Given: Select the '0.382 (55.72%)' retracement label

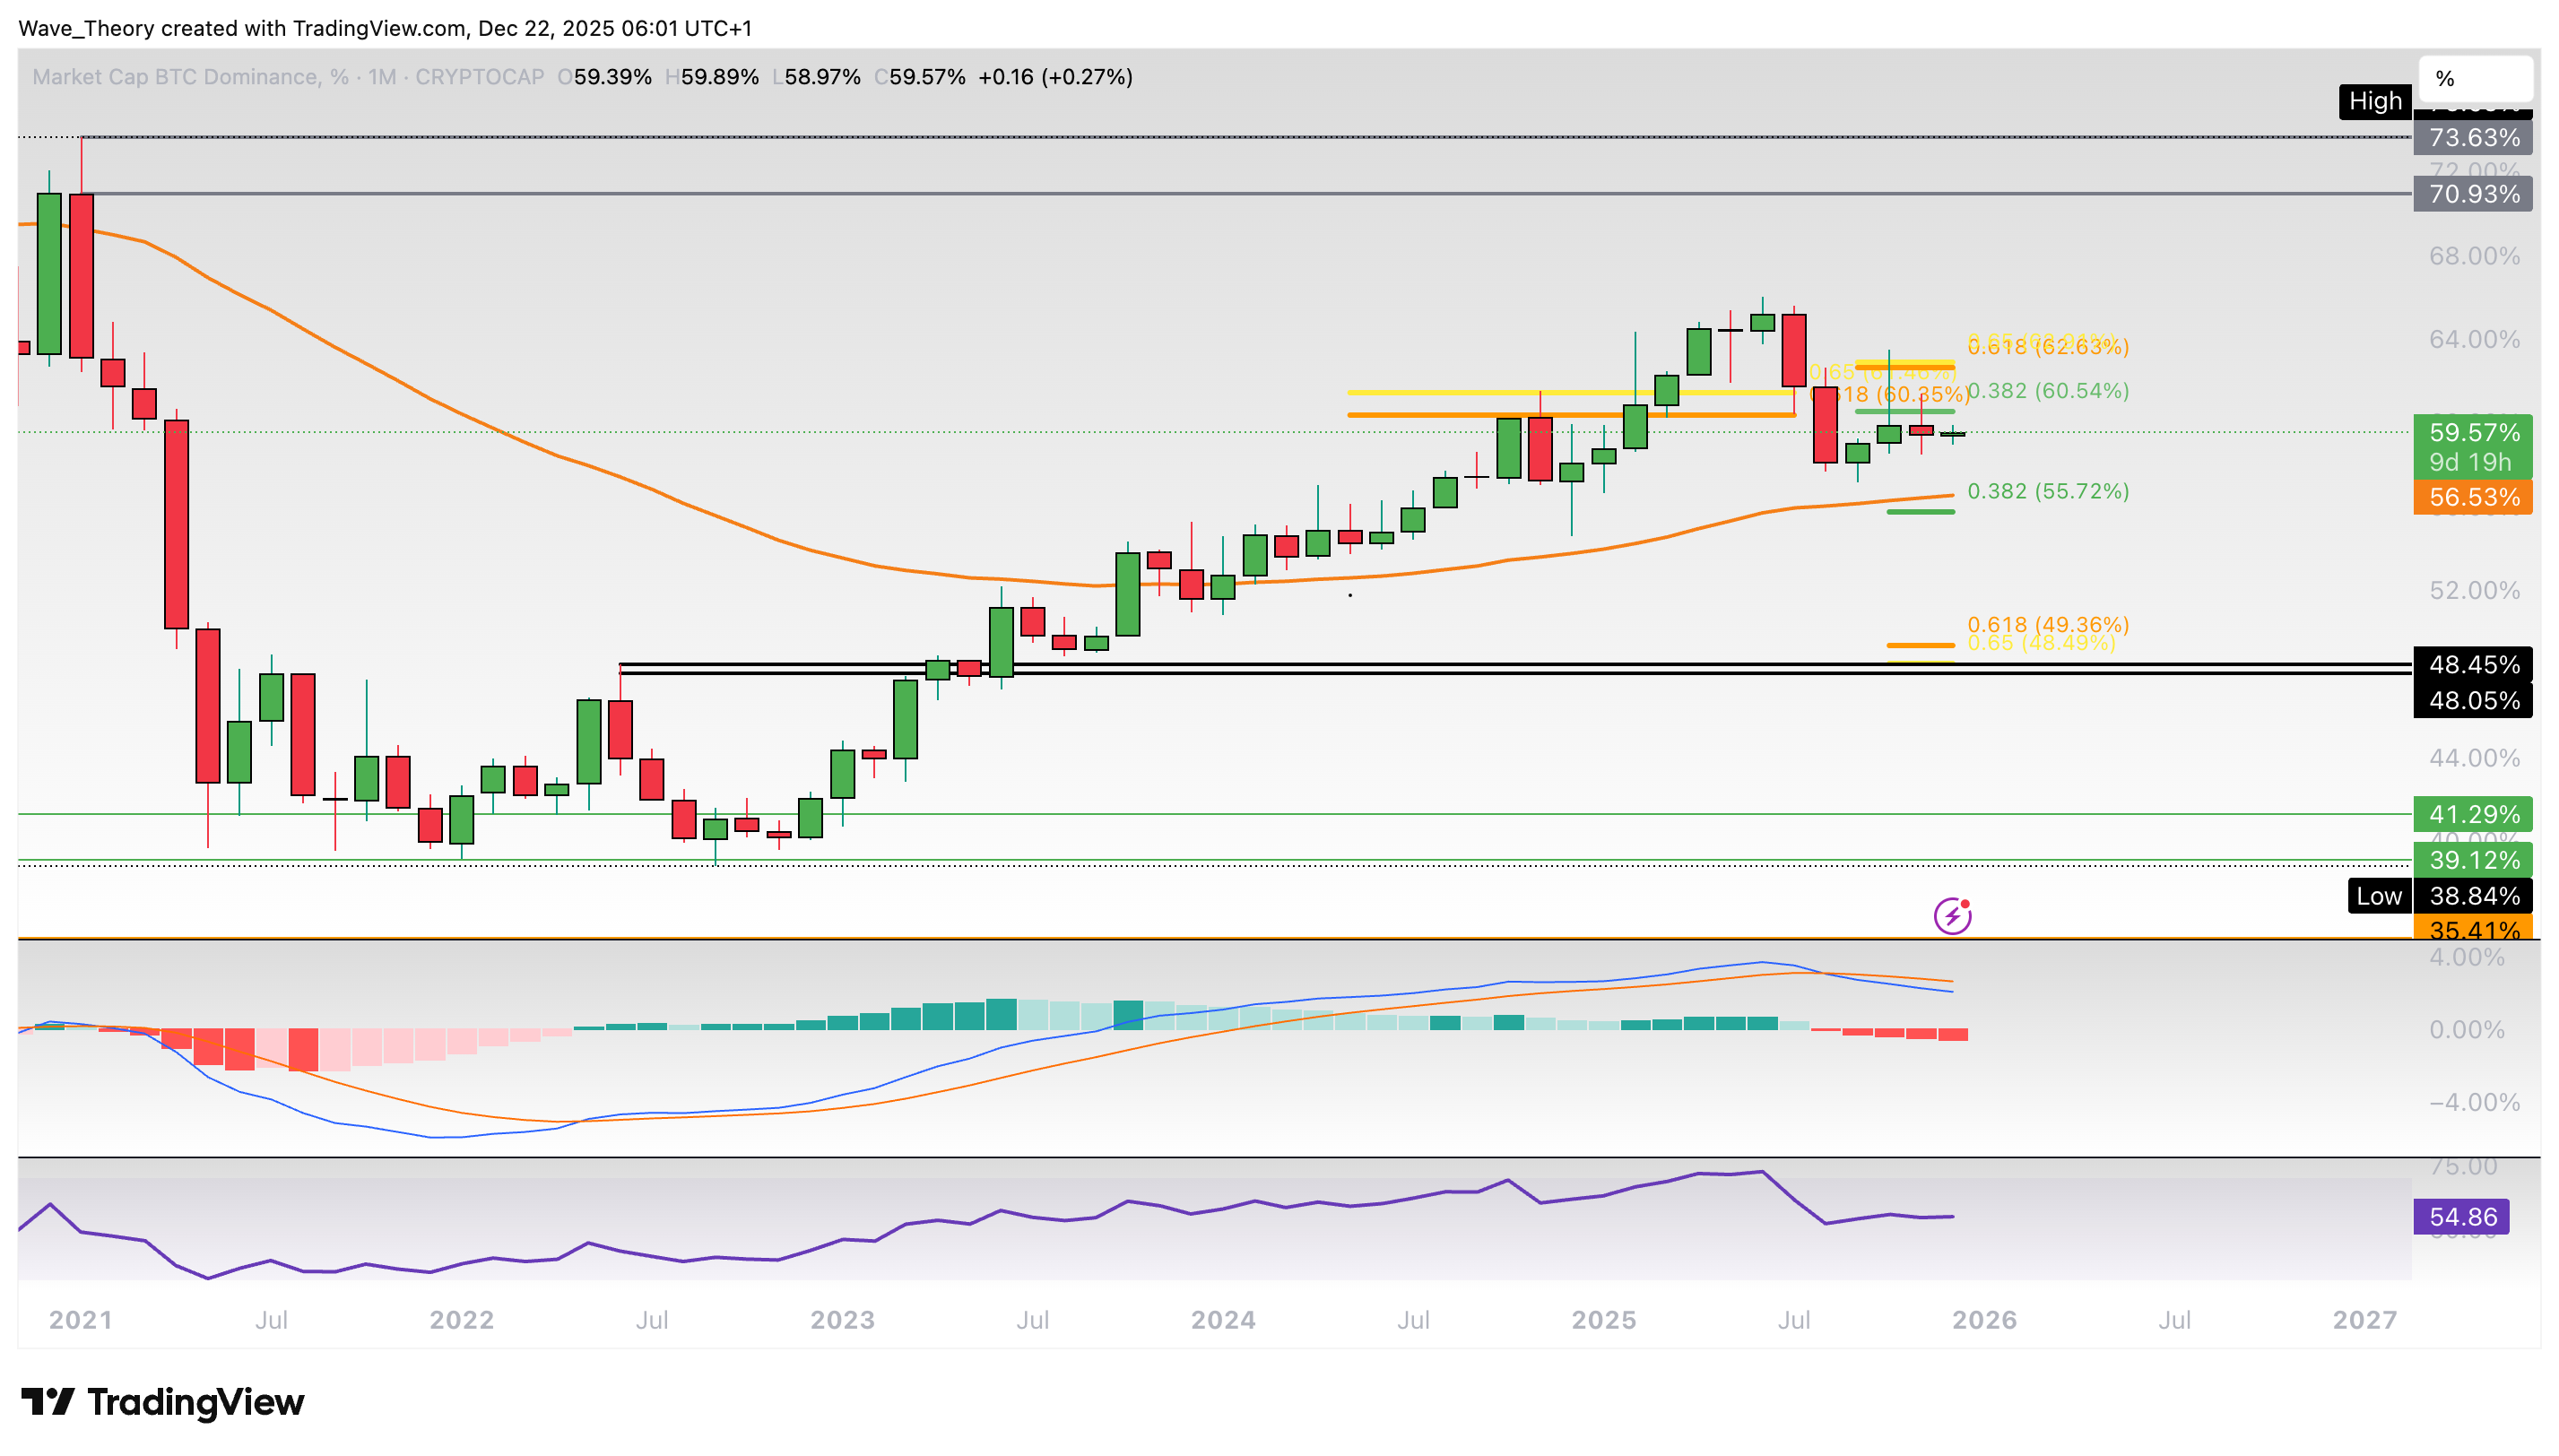Looking at the screenshot, I should point(2048,491).
